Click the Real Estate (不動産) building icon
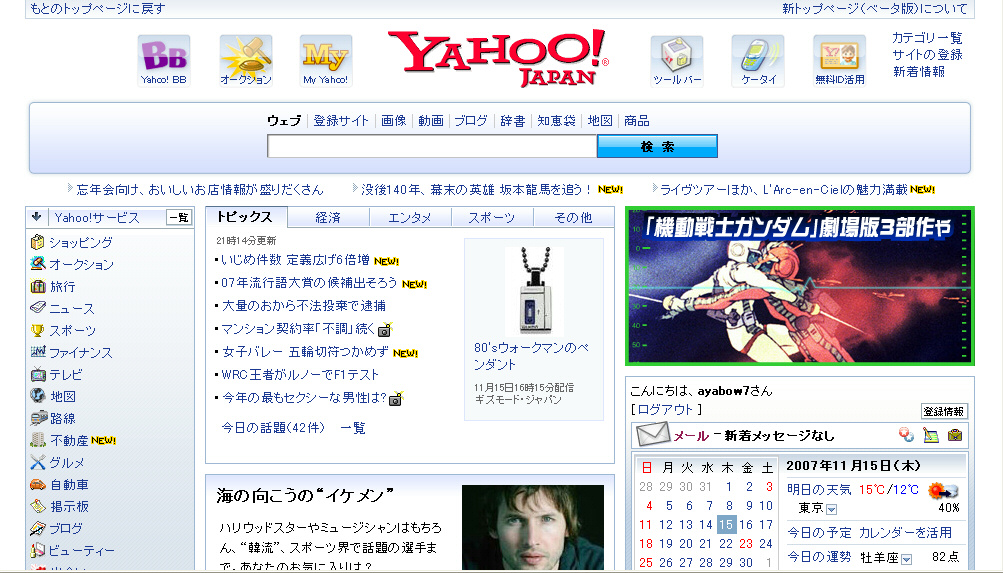The image size is (1003, 573). (38, 440)
